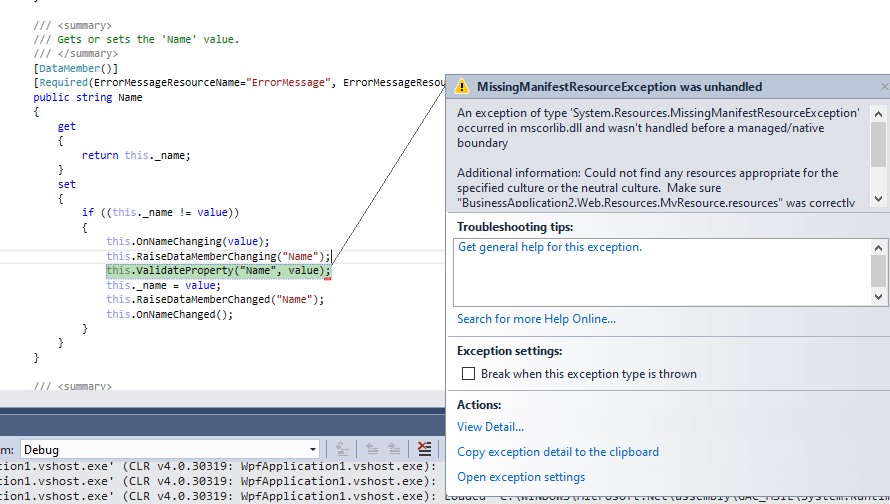Click the 'this._name = value;' line
The image size is (890, 504).
tap(163, 285)
